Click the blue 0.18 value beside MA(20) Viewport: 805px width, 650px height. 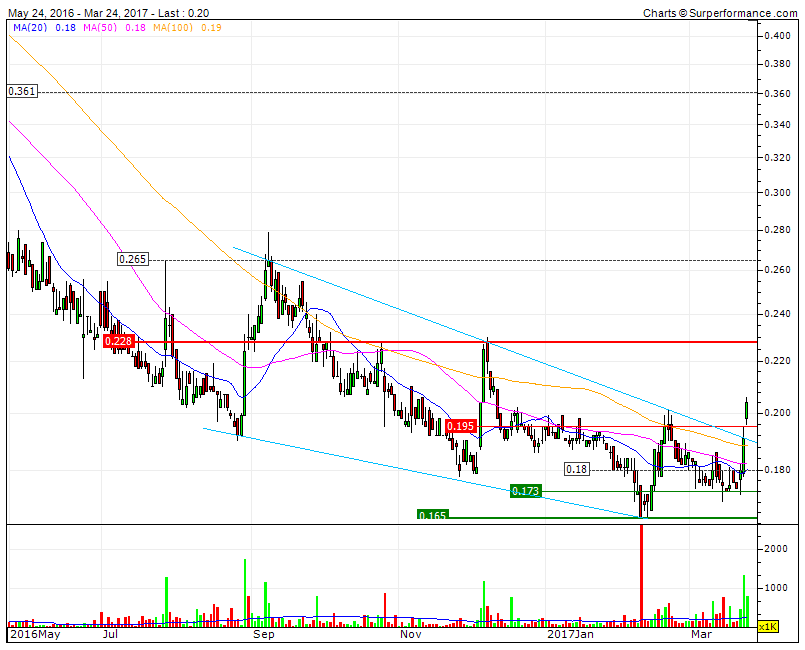(x=66, y=27)
